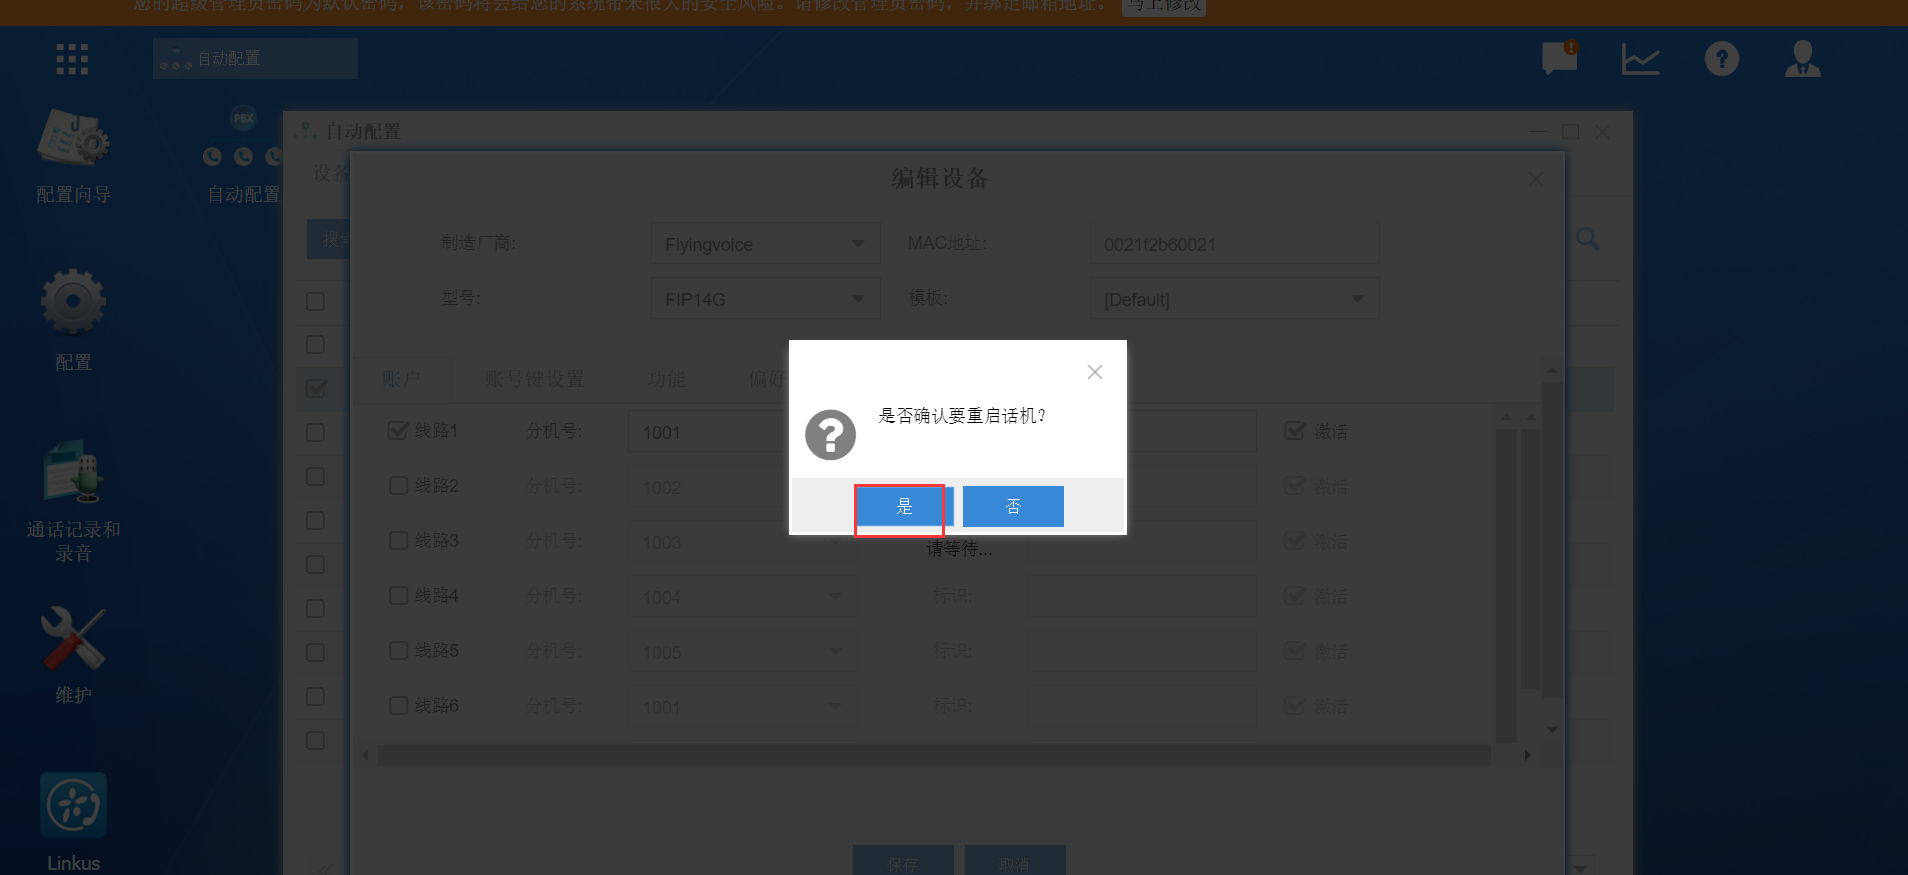This screenshot has height=875, width=1908.
Task: Launch the Linkus app icon
Action: (73, 806)
